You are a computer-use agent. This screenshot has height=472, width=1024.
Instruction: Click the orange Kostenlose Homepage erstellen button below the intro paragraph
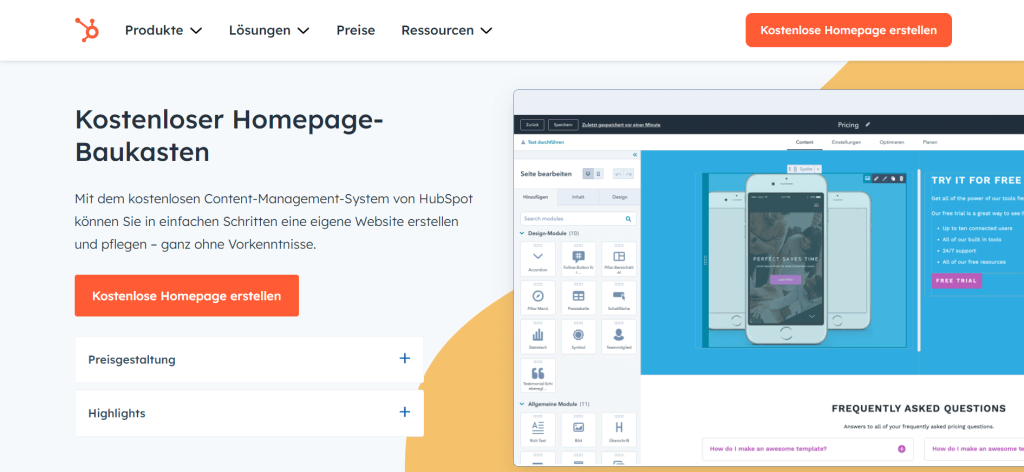187,296
